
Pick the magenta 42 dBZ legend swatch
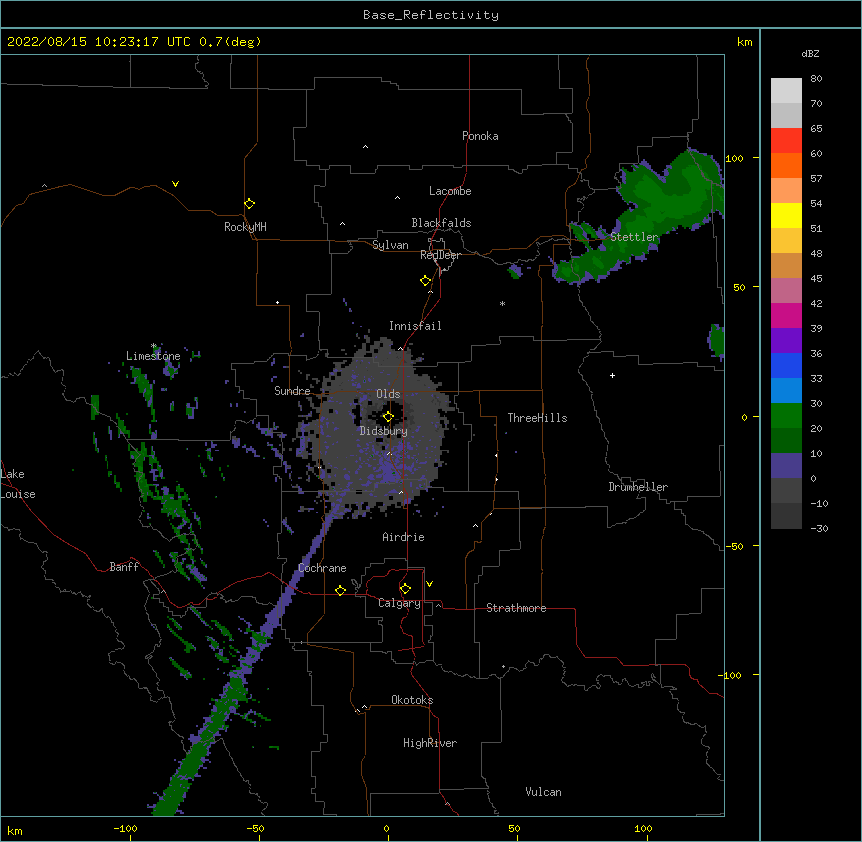(786, 315)
